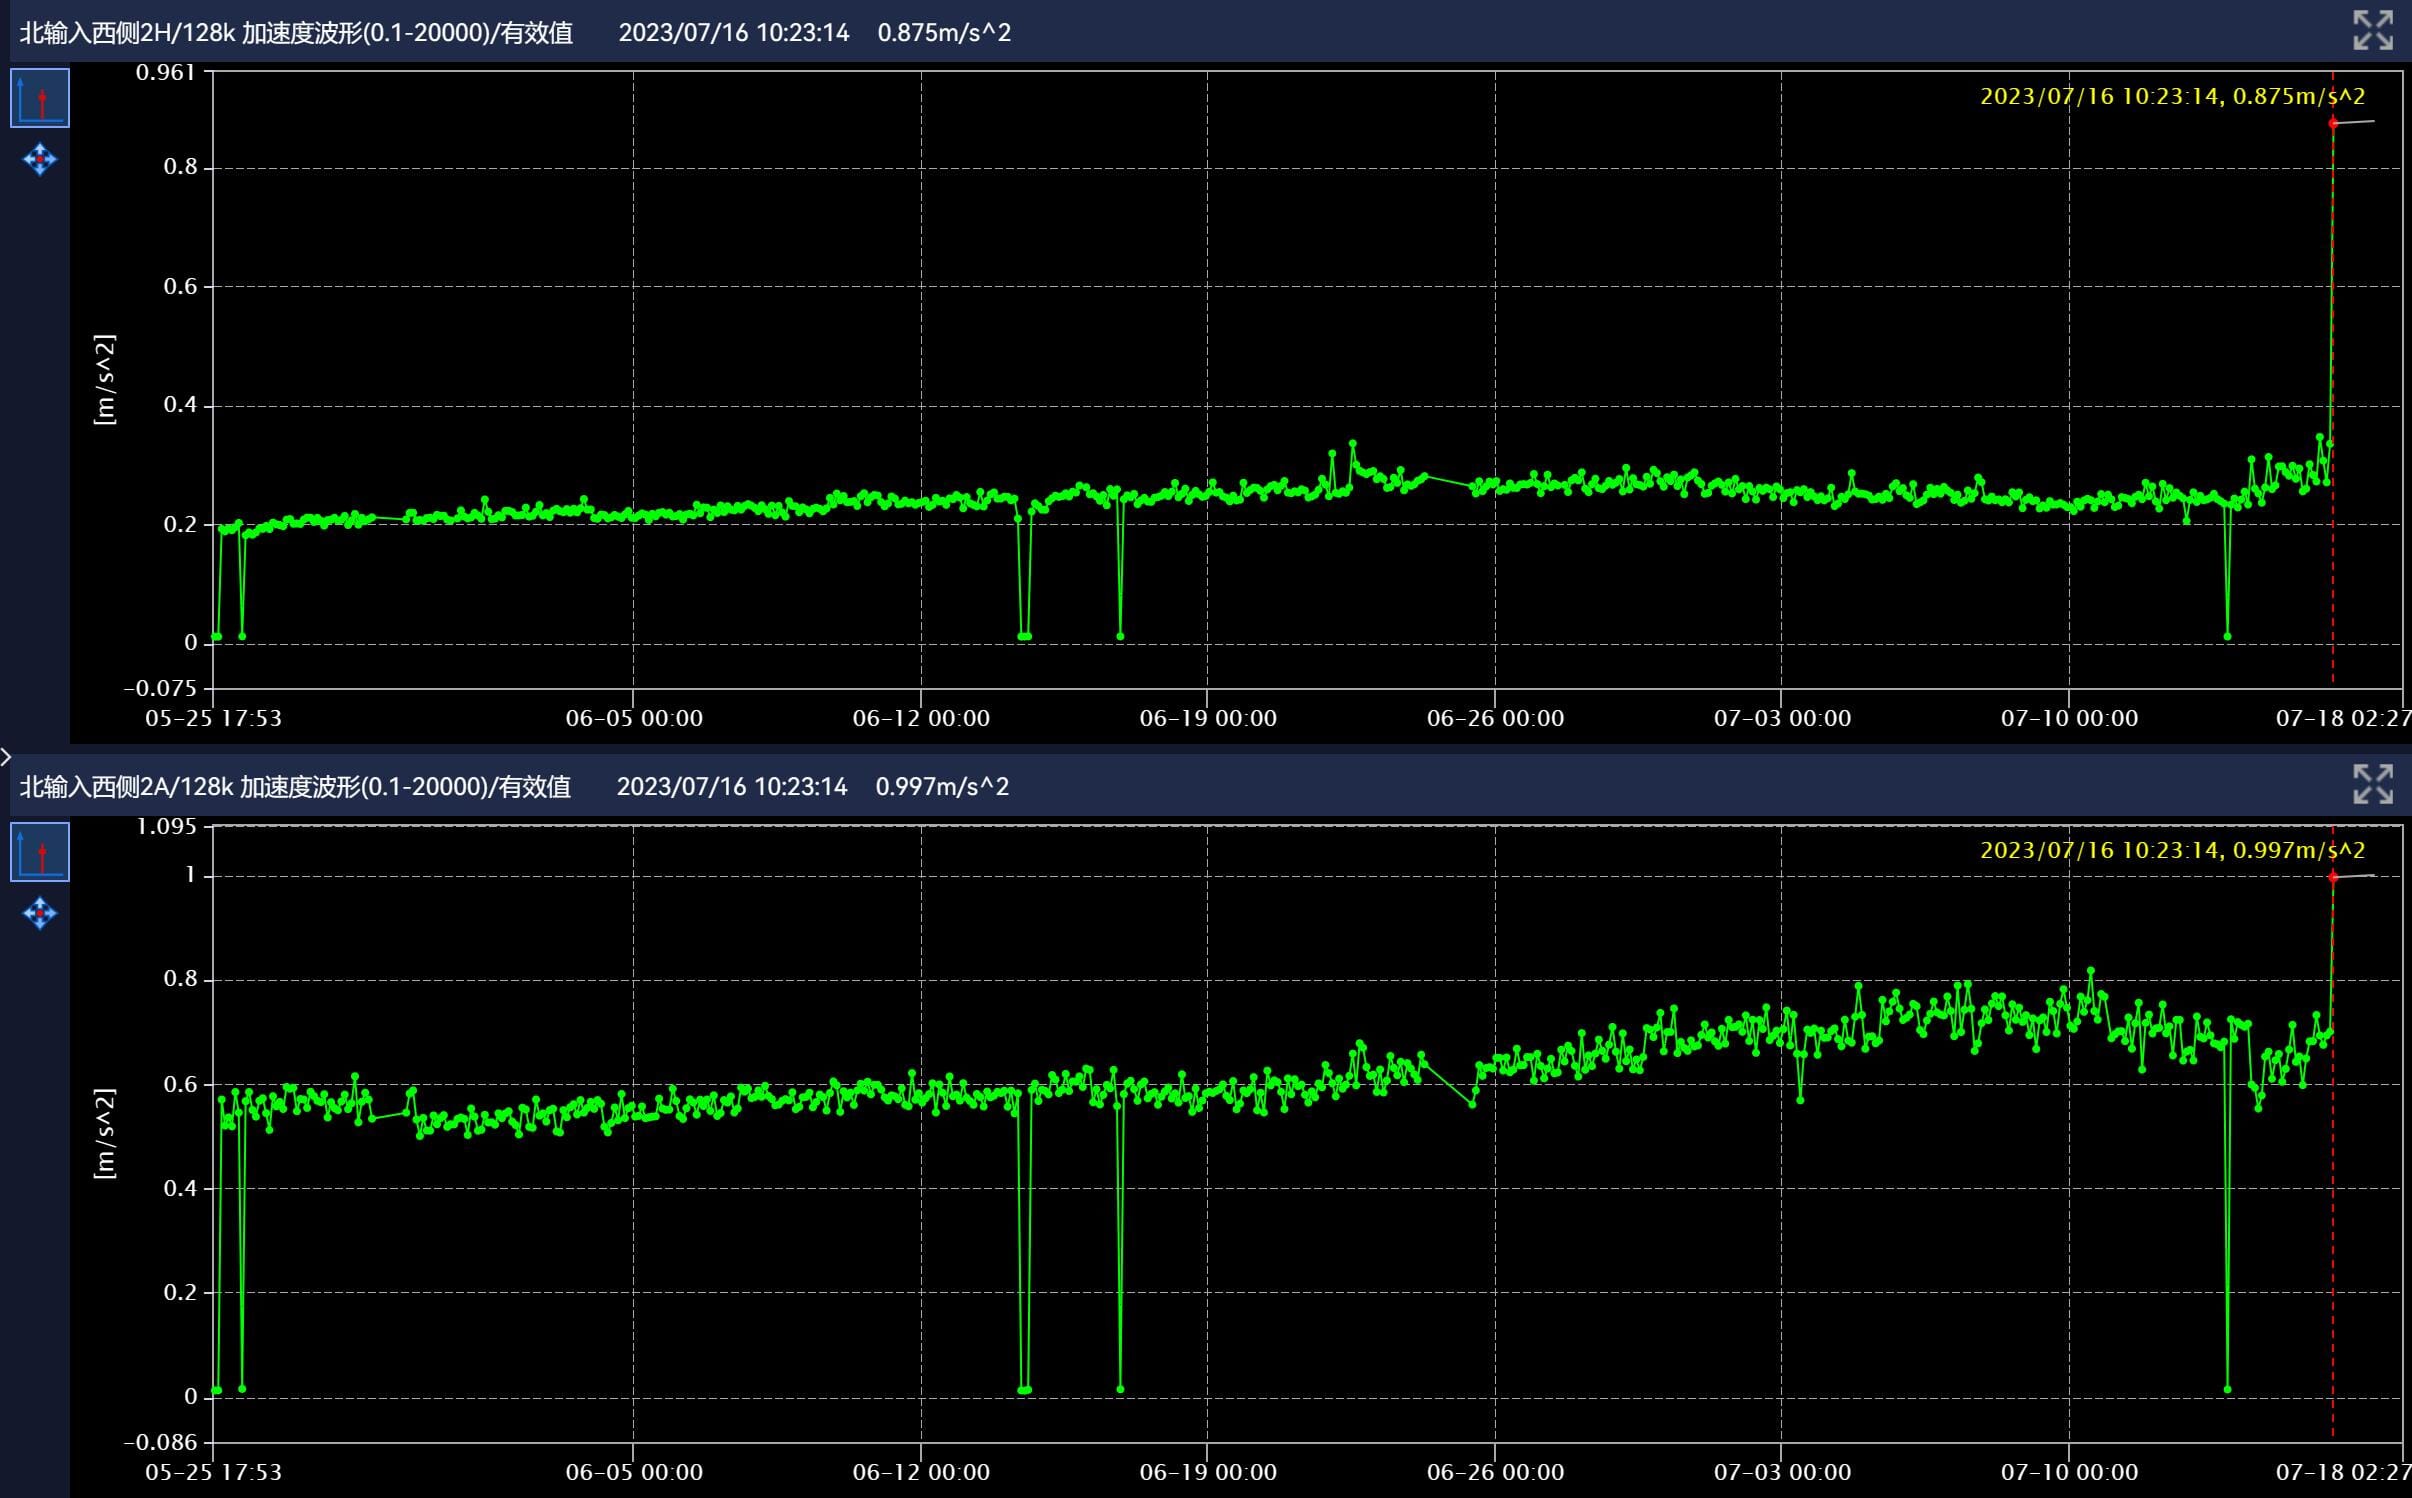2412x1498 pixels.
Task: Select the cursor tool in the 2H chart
Action: point(40,98)
